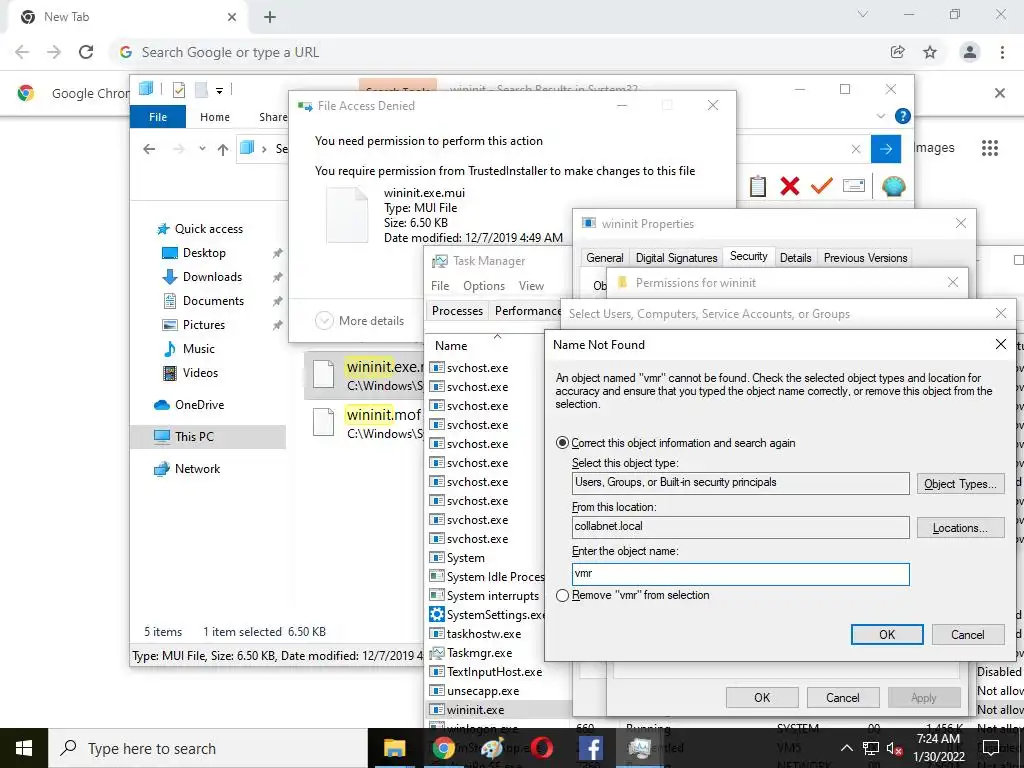
Task: Open Digital Signatures tab in wininit Properties
Action: (677, 258)
